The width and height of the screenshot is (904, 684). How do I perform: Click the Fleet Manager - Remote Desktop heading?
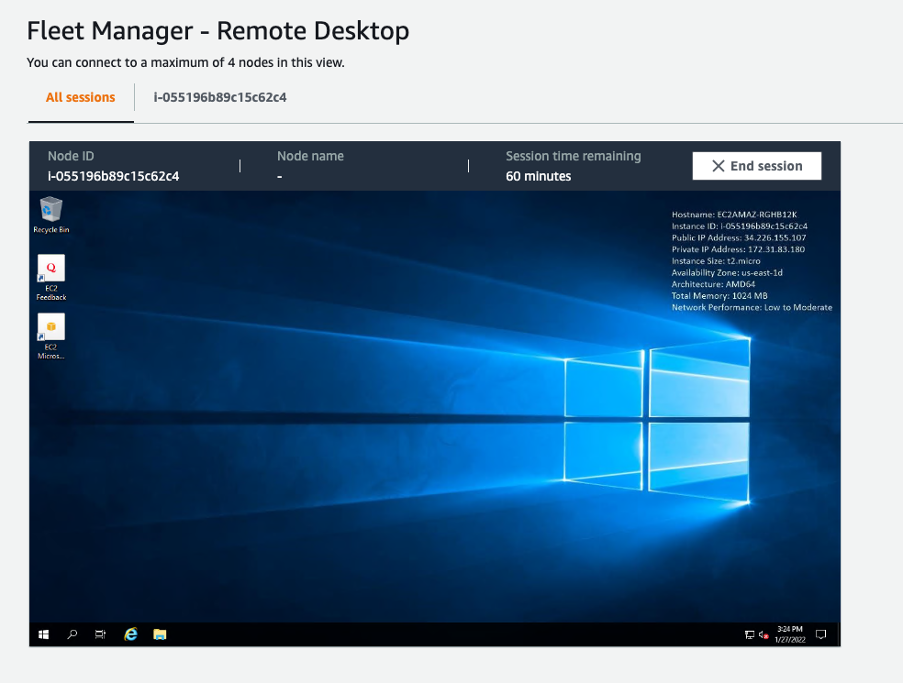coord(218,31)
